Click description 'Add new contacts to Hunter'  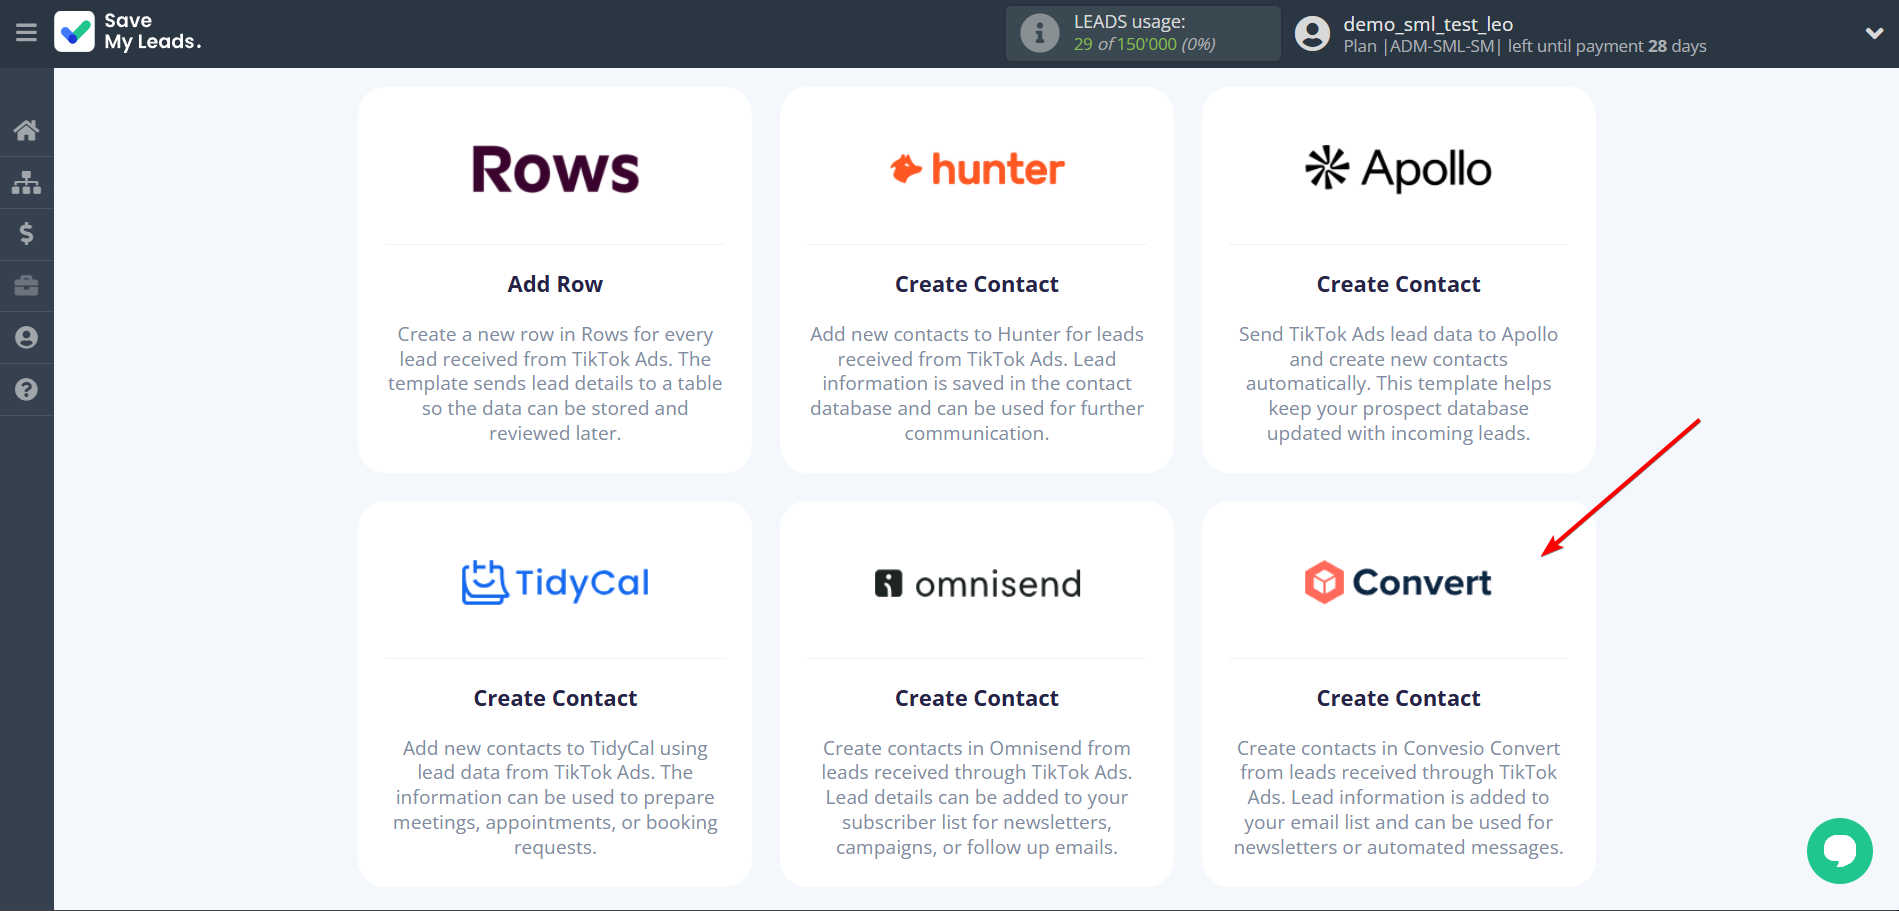[x=977, y=383]
